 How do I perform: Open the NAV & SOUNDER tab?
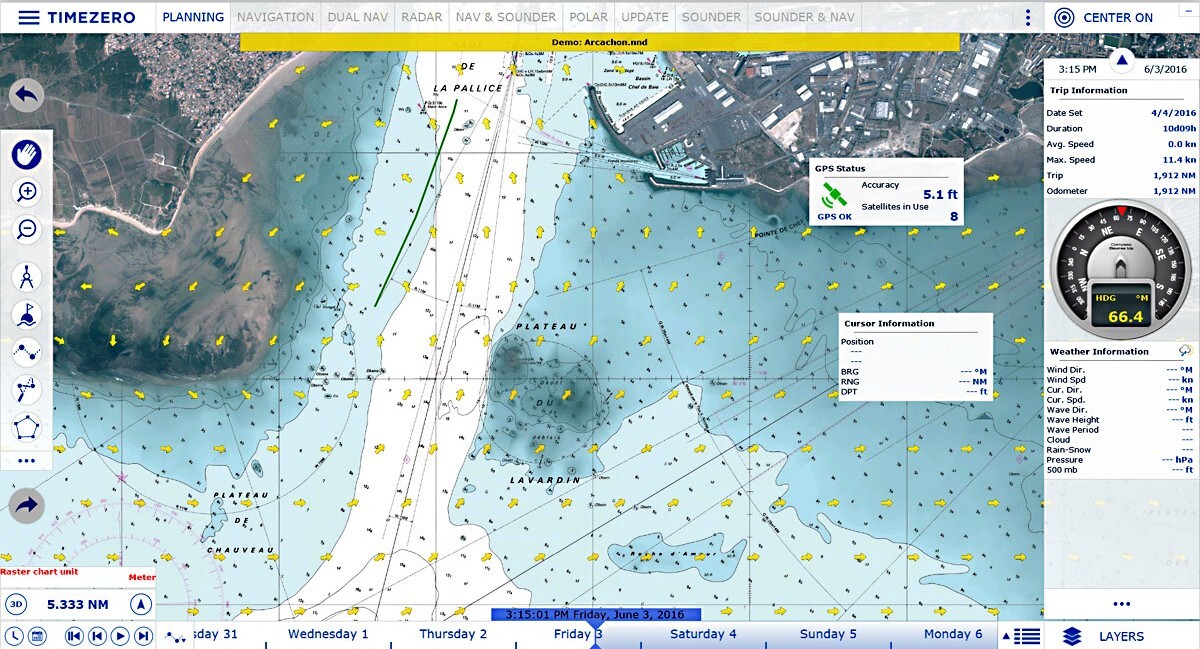tap(505, 17)
